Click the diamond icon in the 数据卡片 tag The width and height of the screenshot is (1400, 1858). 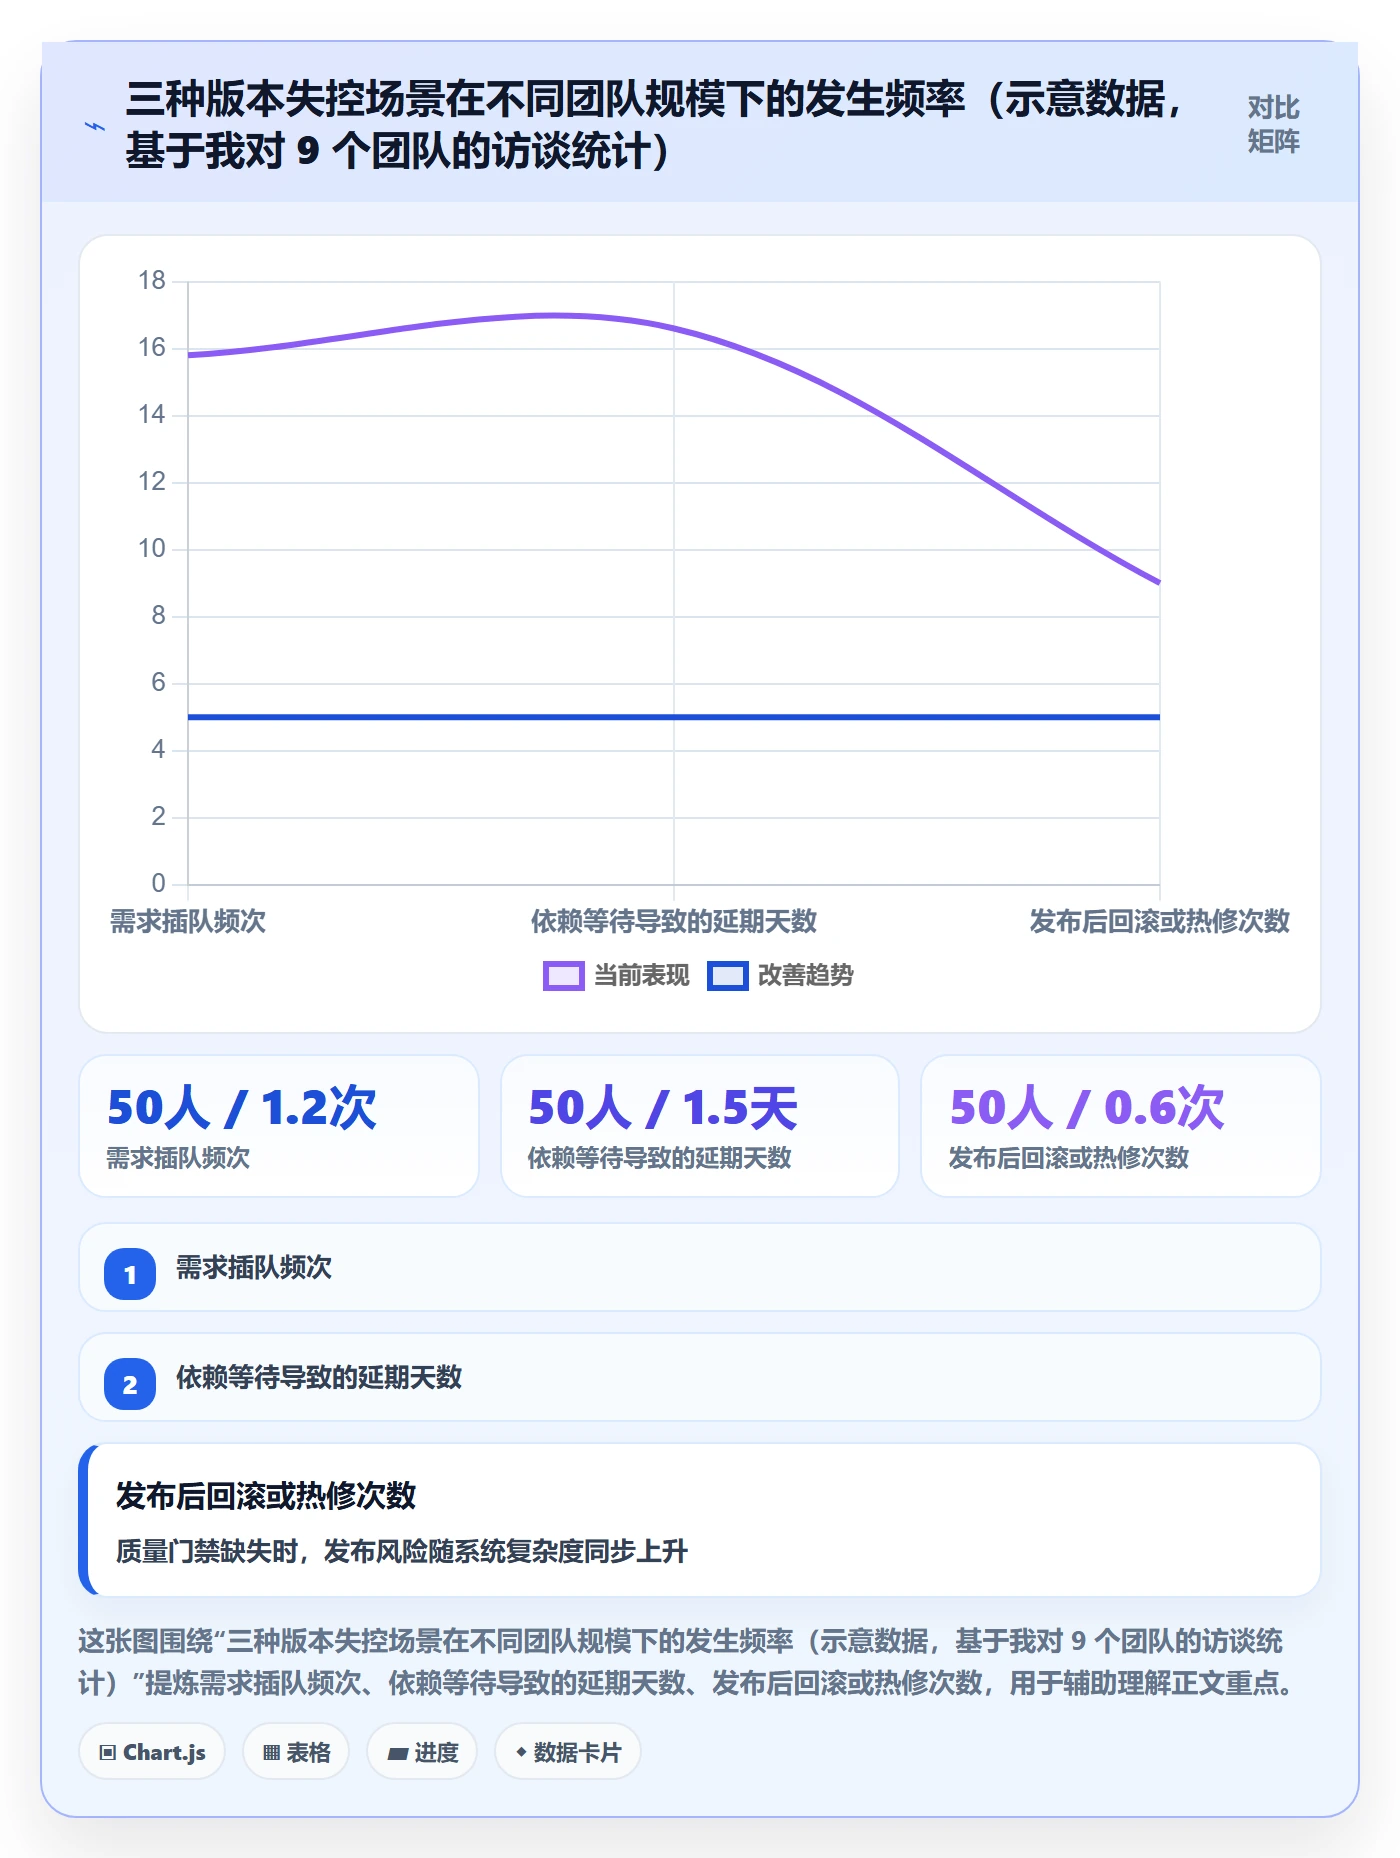click(521, 1752)
